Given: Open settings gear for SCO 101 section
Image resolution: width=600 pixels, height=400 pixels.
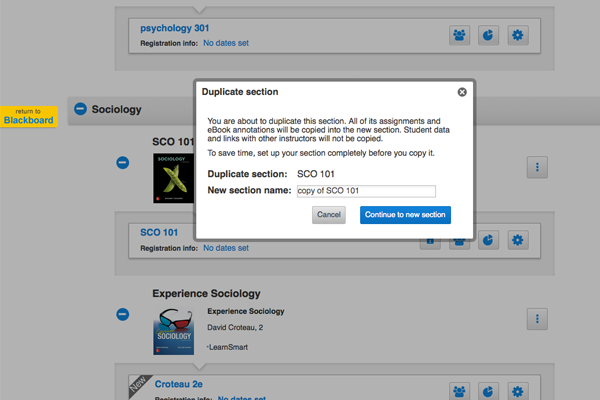Looking at the screenshot, I should pyautogui.click(x=517, y=240).
